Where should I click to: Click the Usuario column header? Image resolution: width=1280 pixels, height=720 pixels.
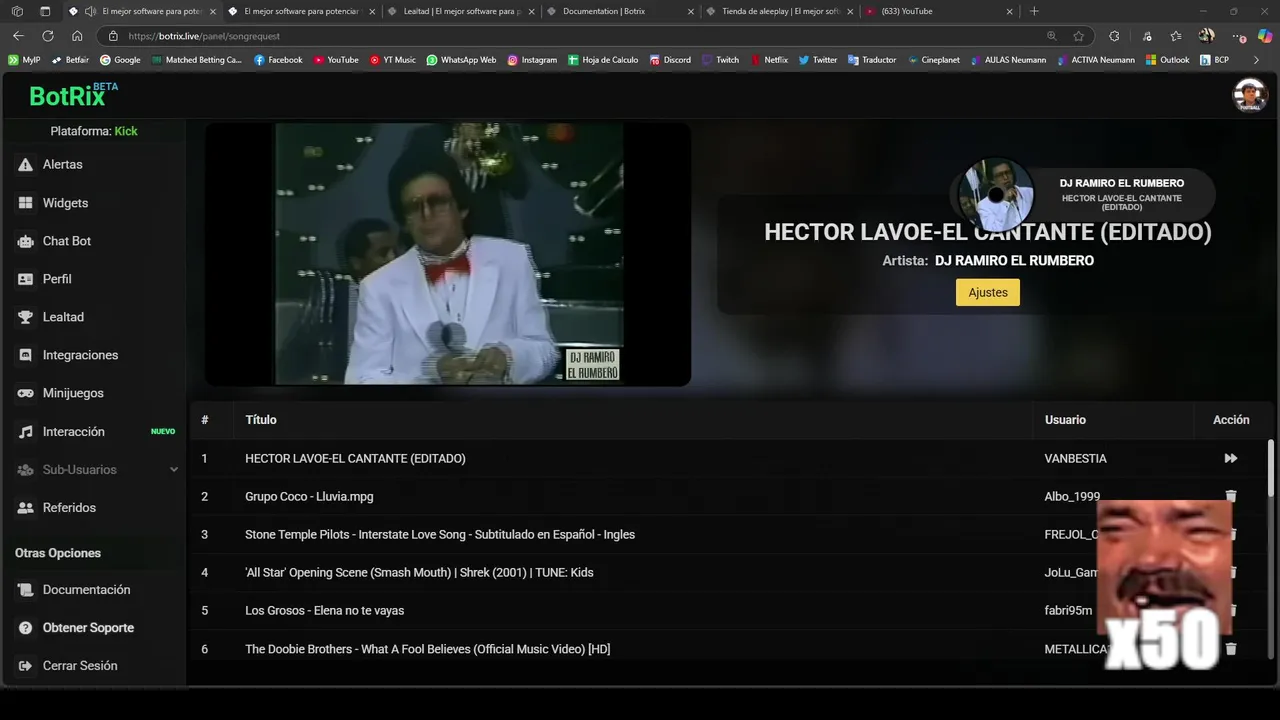1065,420
